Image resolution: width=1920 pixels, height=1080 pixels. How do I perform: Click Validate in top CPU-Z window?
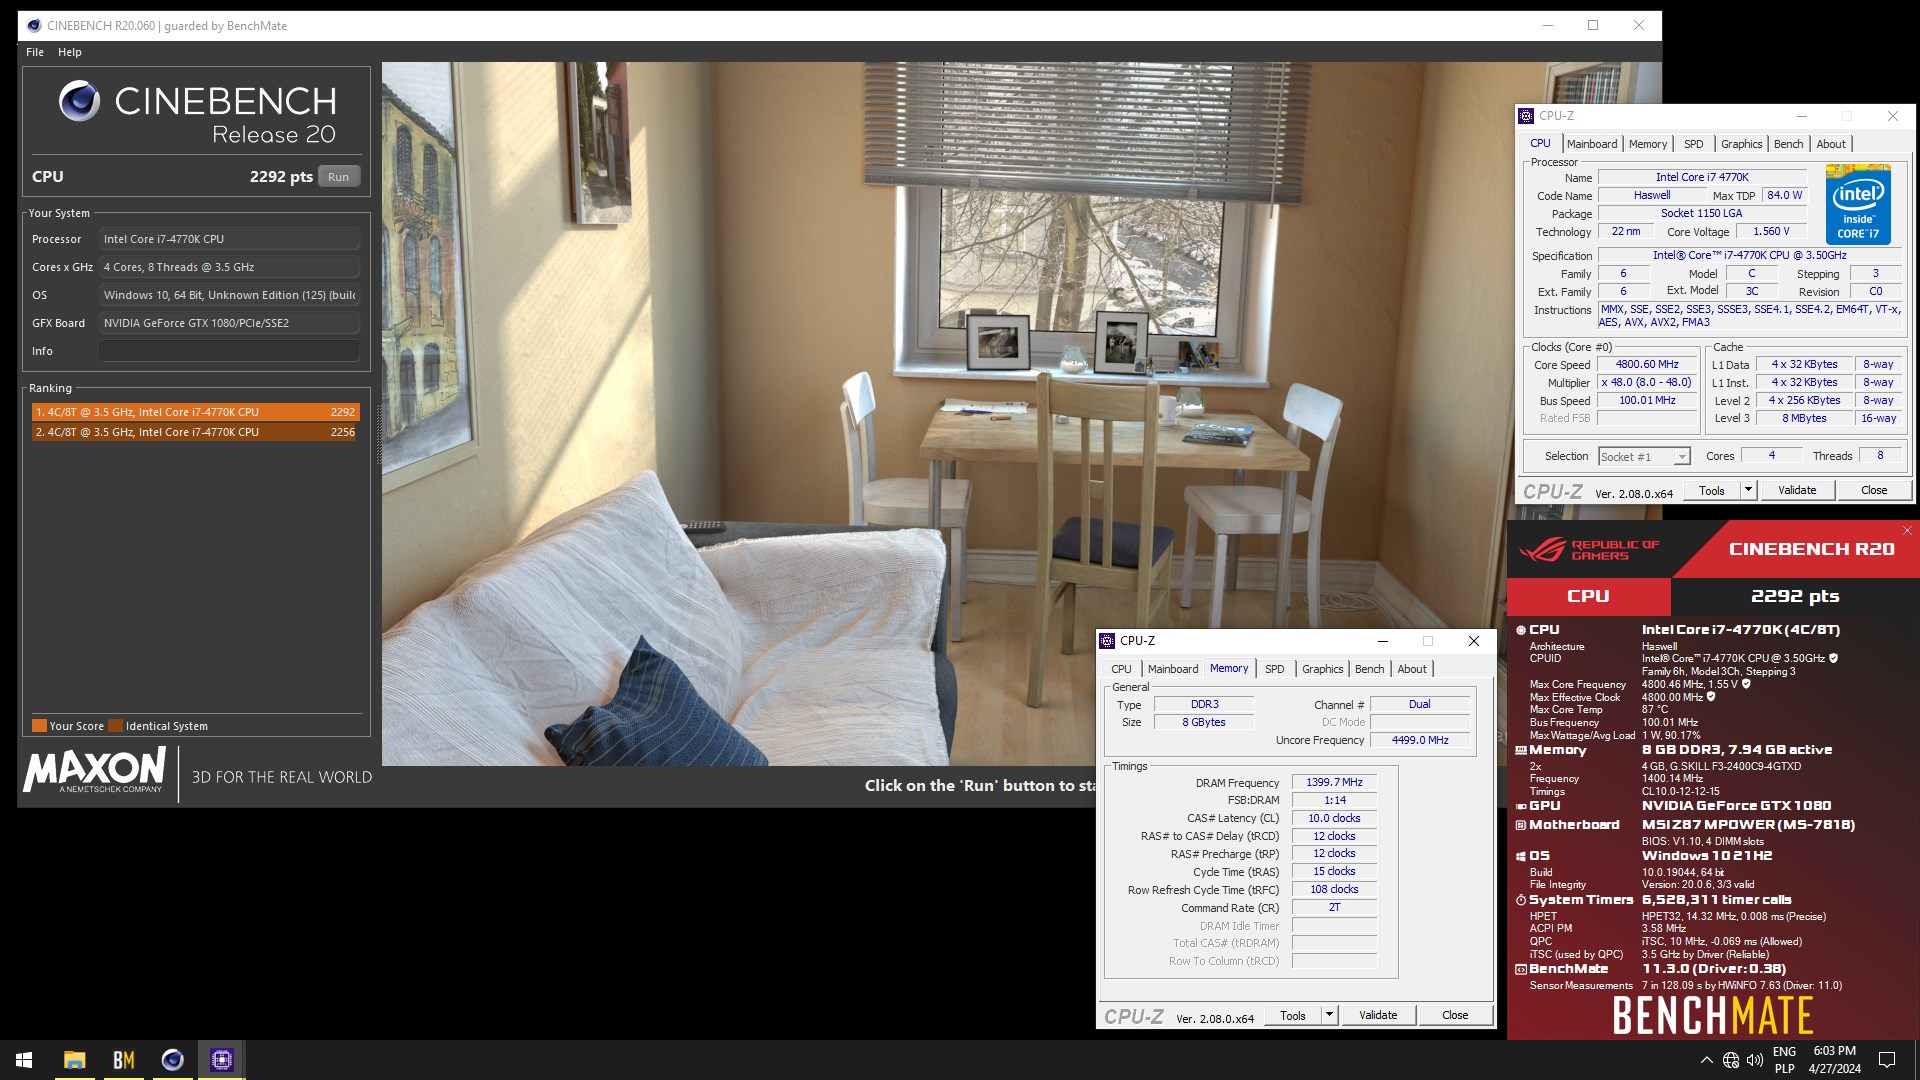point(1797,491)
